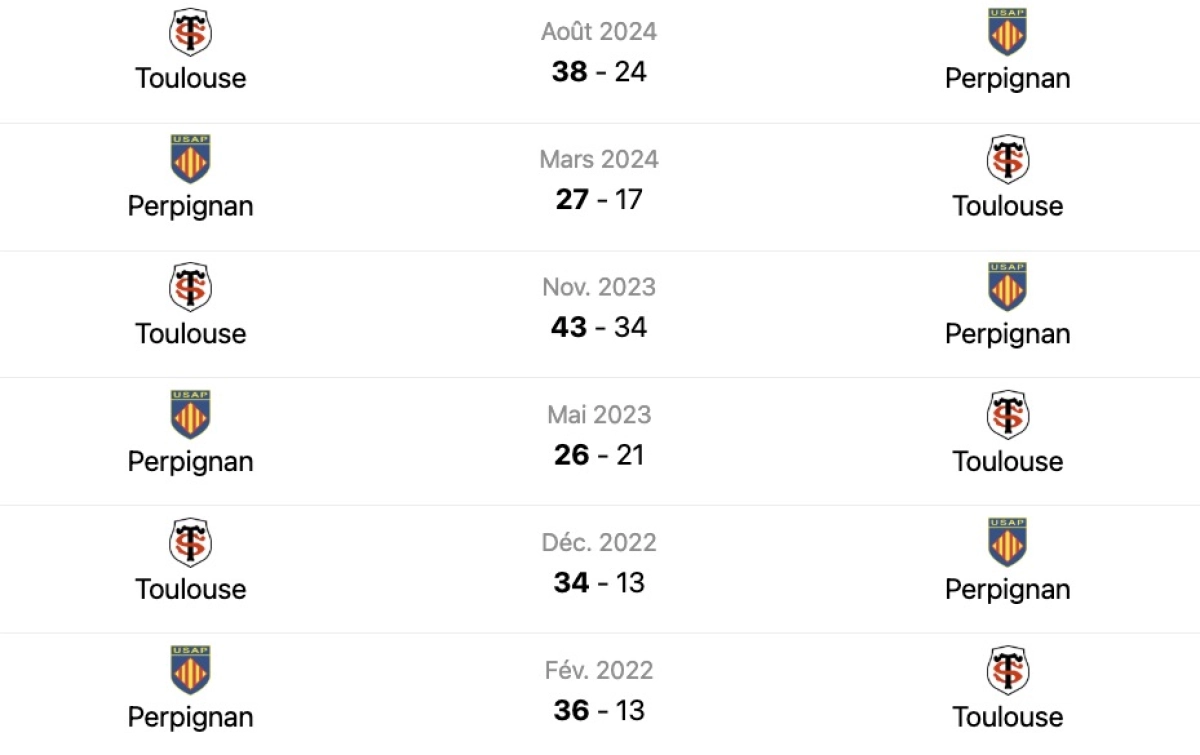Screen dimensions: 1200x755
Task: Click Toulouse logo in Déc. 2022 match
Action: pos(190,543)
